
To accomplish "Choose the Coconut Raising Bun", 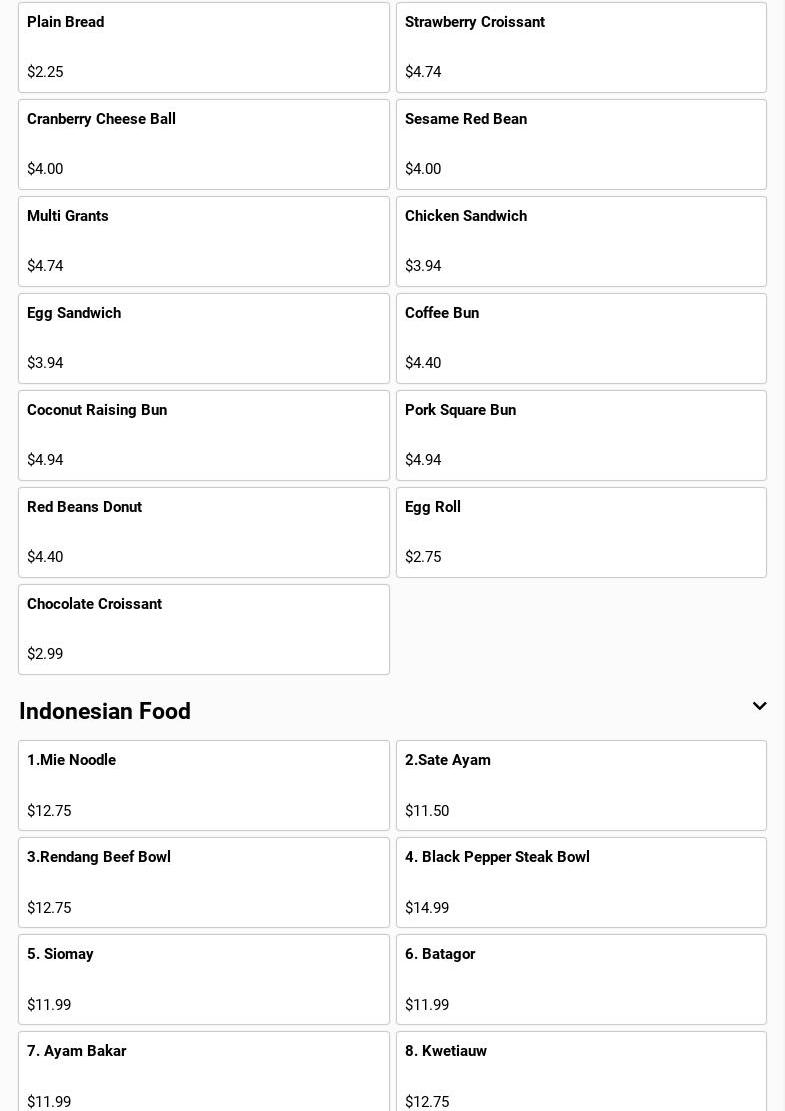I will 203,435.
